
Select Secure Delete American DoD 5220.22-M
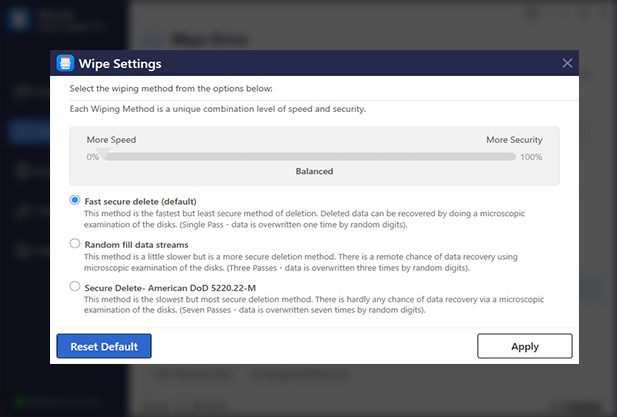75,286
